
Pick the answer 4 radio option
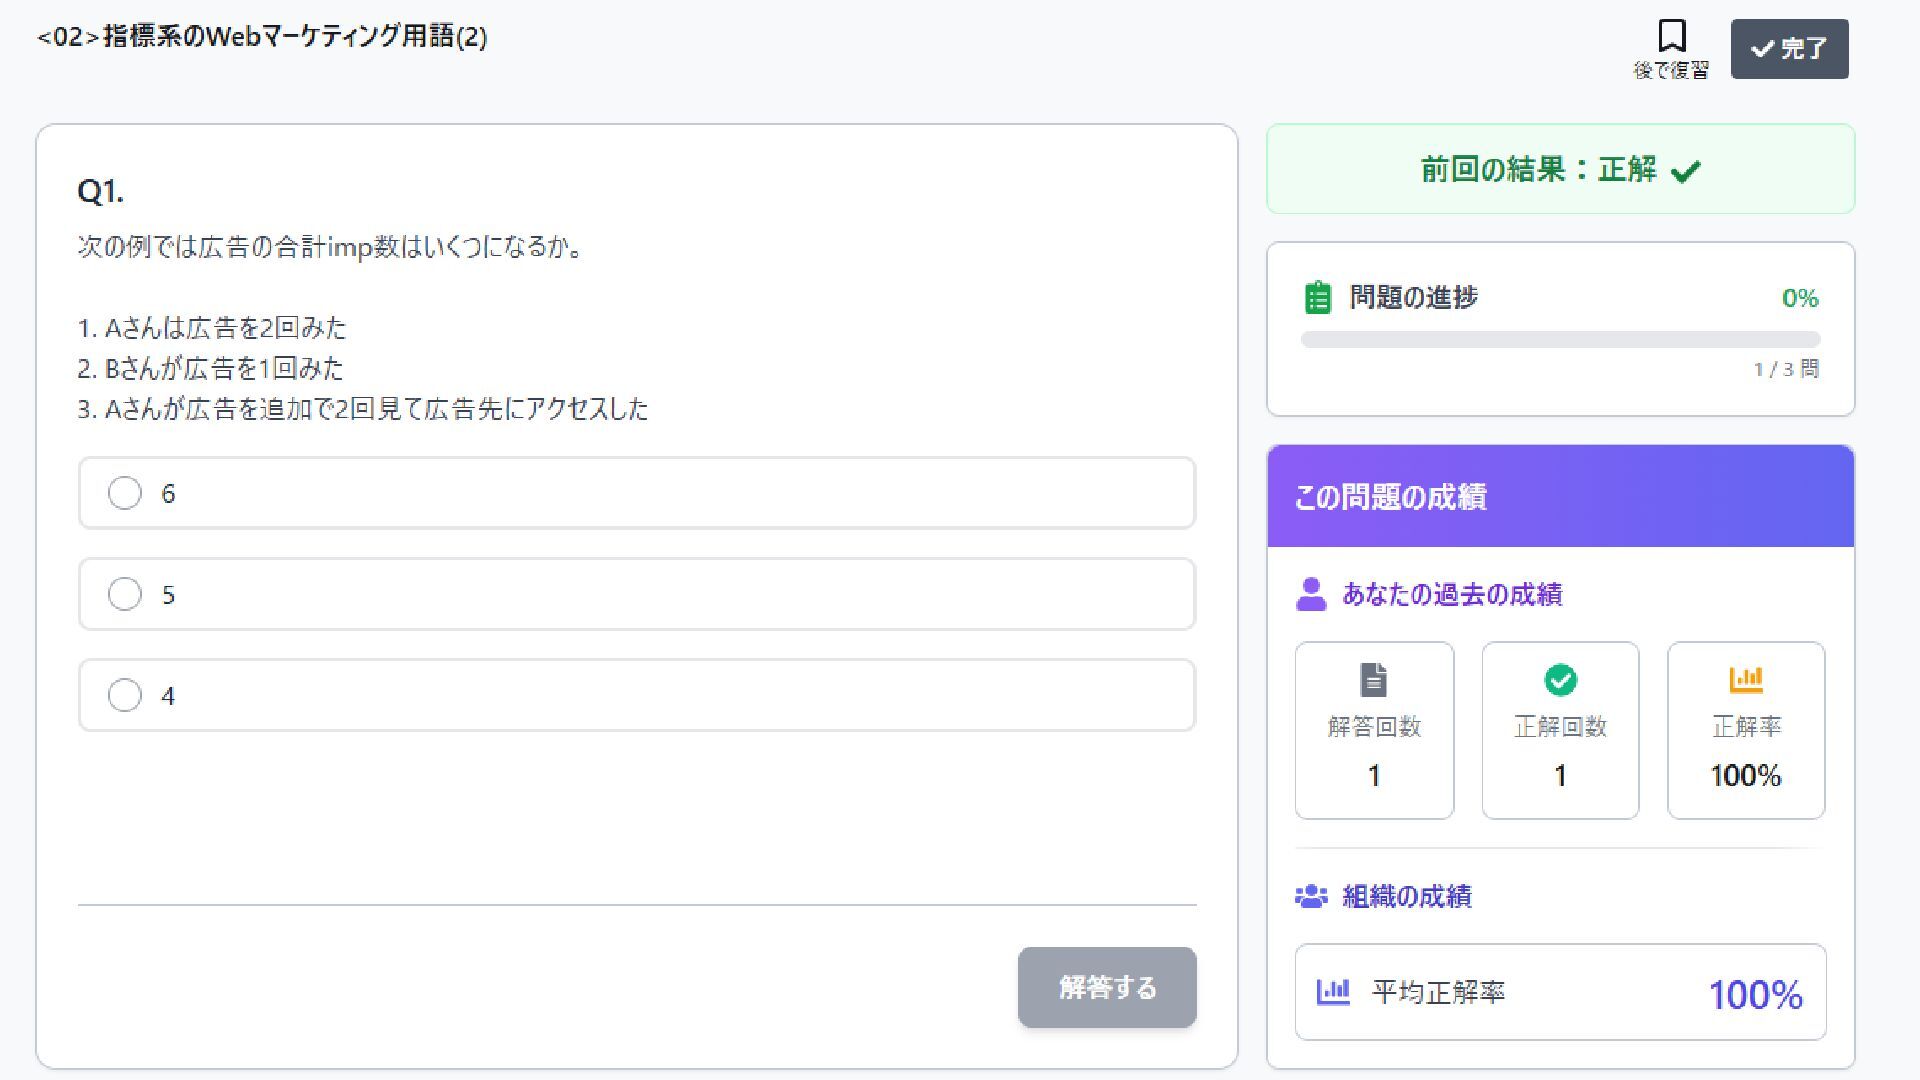click(x=125, y=695)
